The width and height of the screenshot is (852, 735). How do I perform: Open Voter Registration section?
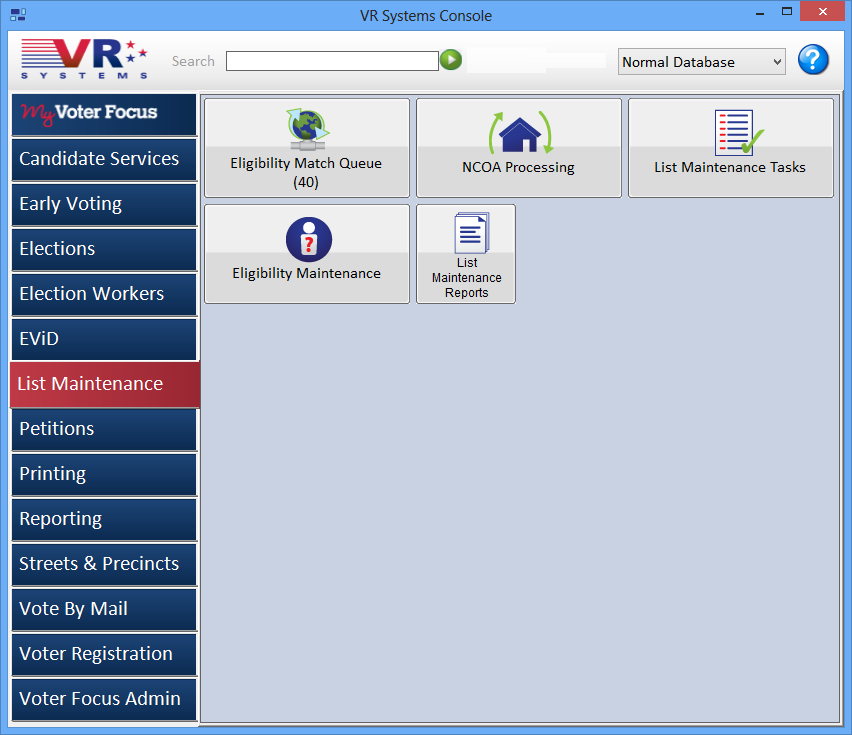coord(104,655)
